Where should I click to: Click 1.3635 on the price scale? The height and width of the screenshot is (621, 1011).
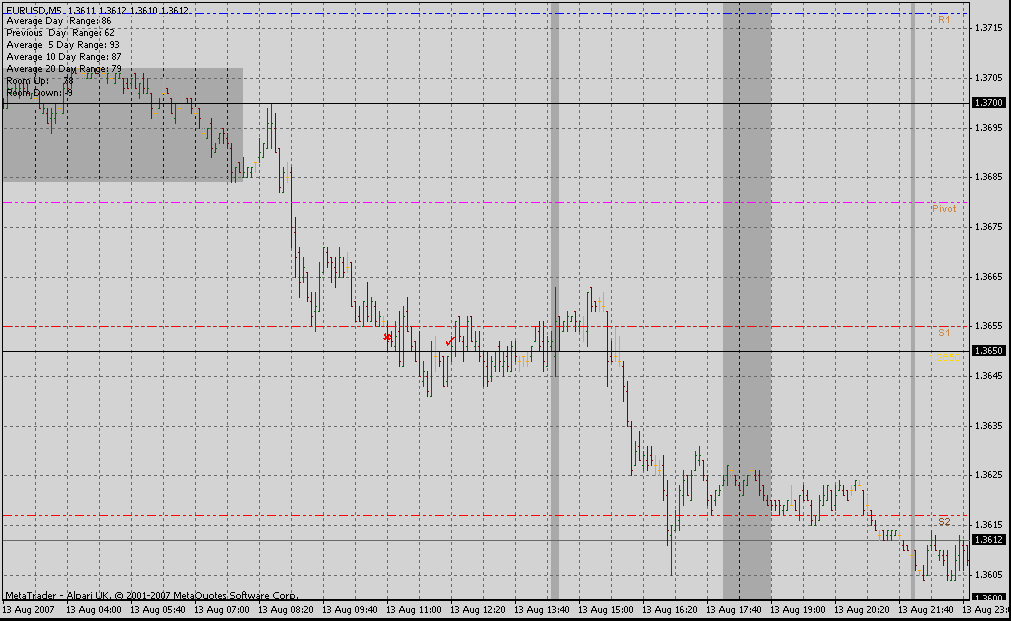(989, 426)
